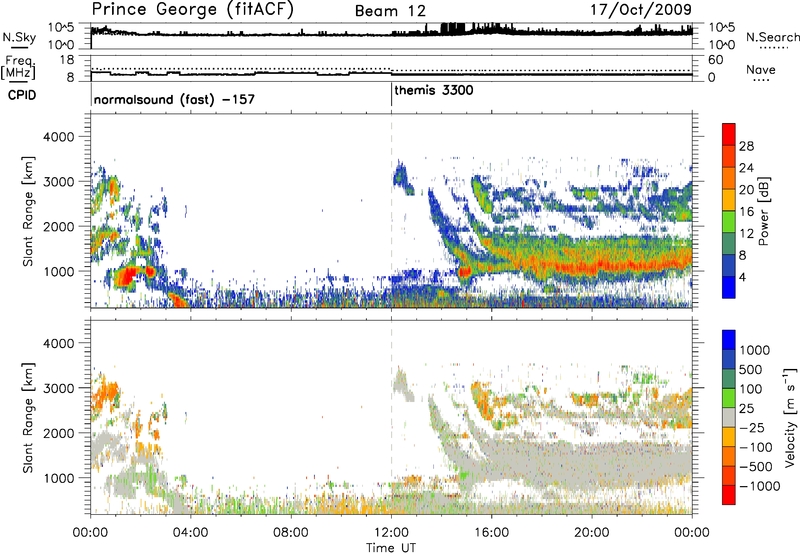800x554 pixels.
Task: Click the '16:00' time axis tick label
Action: [x=491, y=533]
